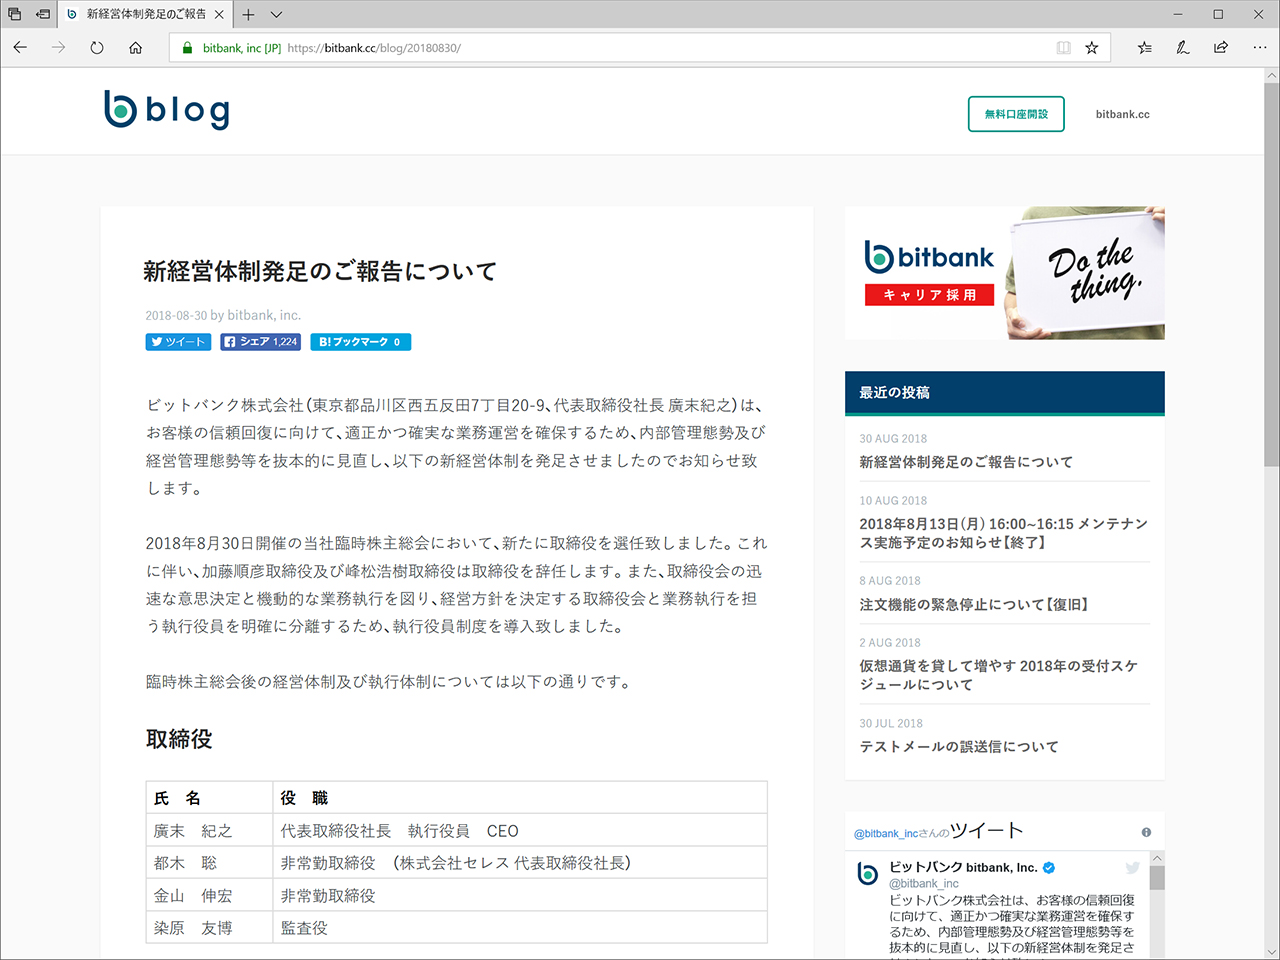The height and width of the screenshot is (960, 1280).
Task: Open Web Note to annotate the page
Action: (x=1182, y=47)
